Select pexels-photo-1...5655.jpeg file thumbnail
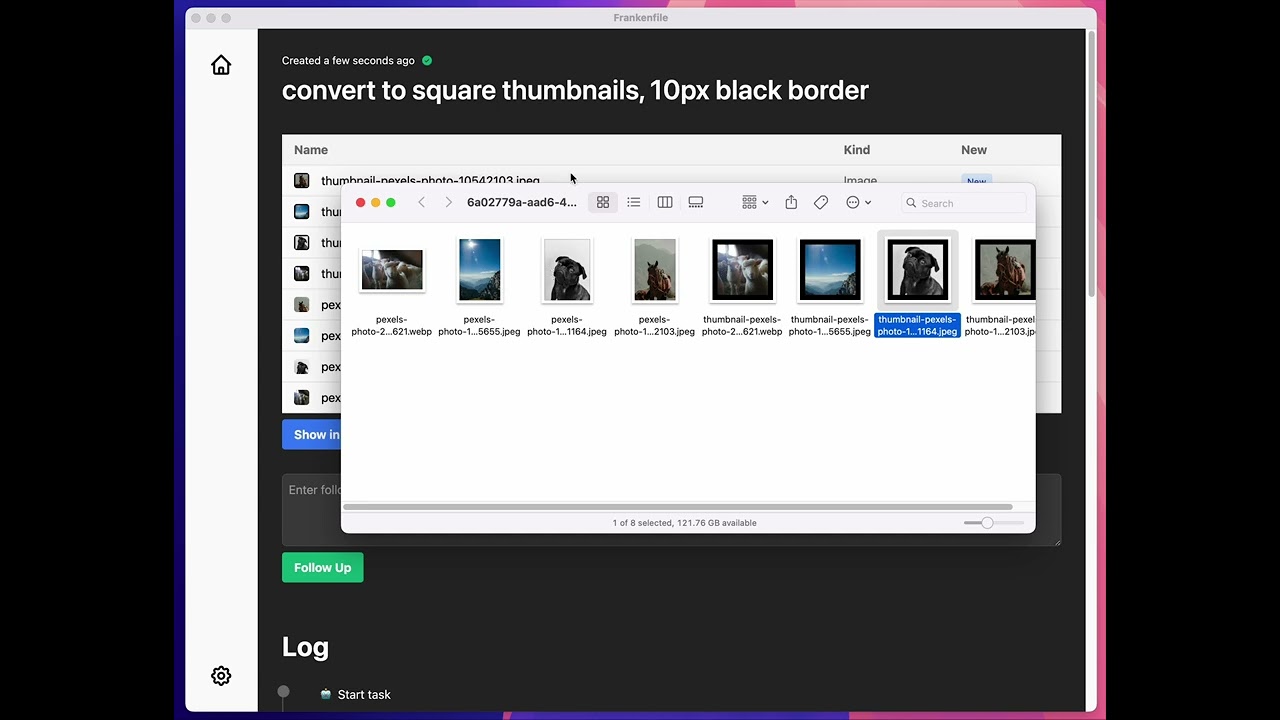1280x720 pixels. tap(479, 270)
